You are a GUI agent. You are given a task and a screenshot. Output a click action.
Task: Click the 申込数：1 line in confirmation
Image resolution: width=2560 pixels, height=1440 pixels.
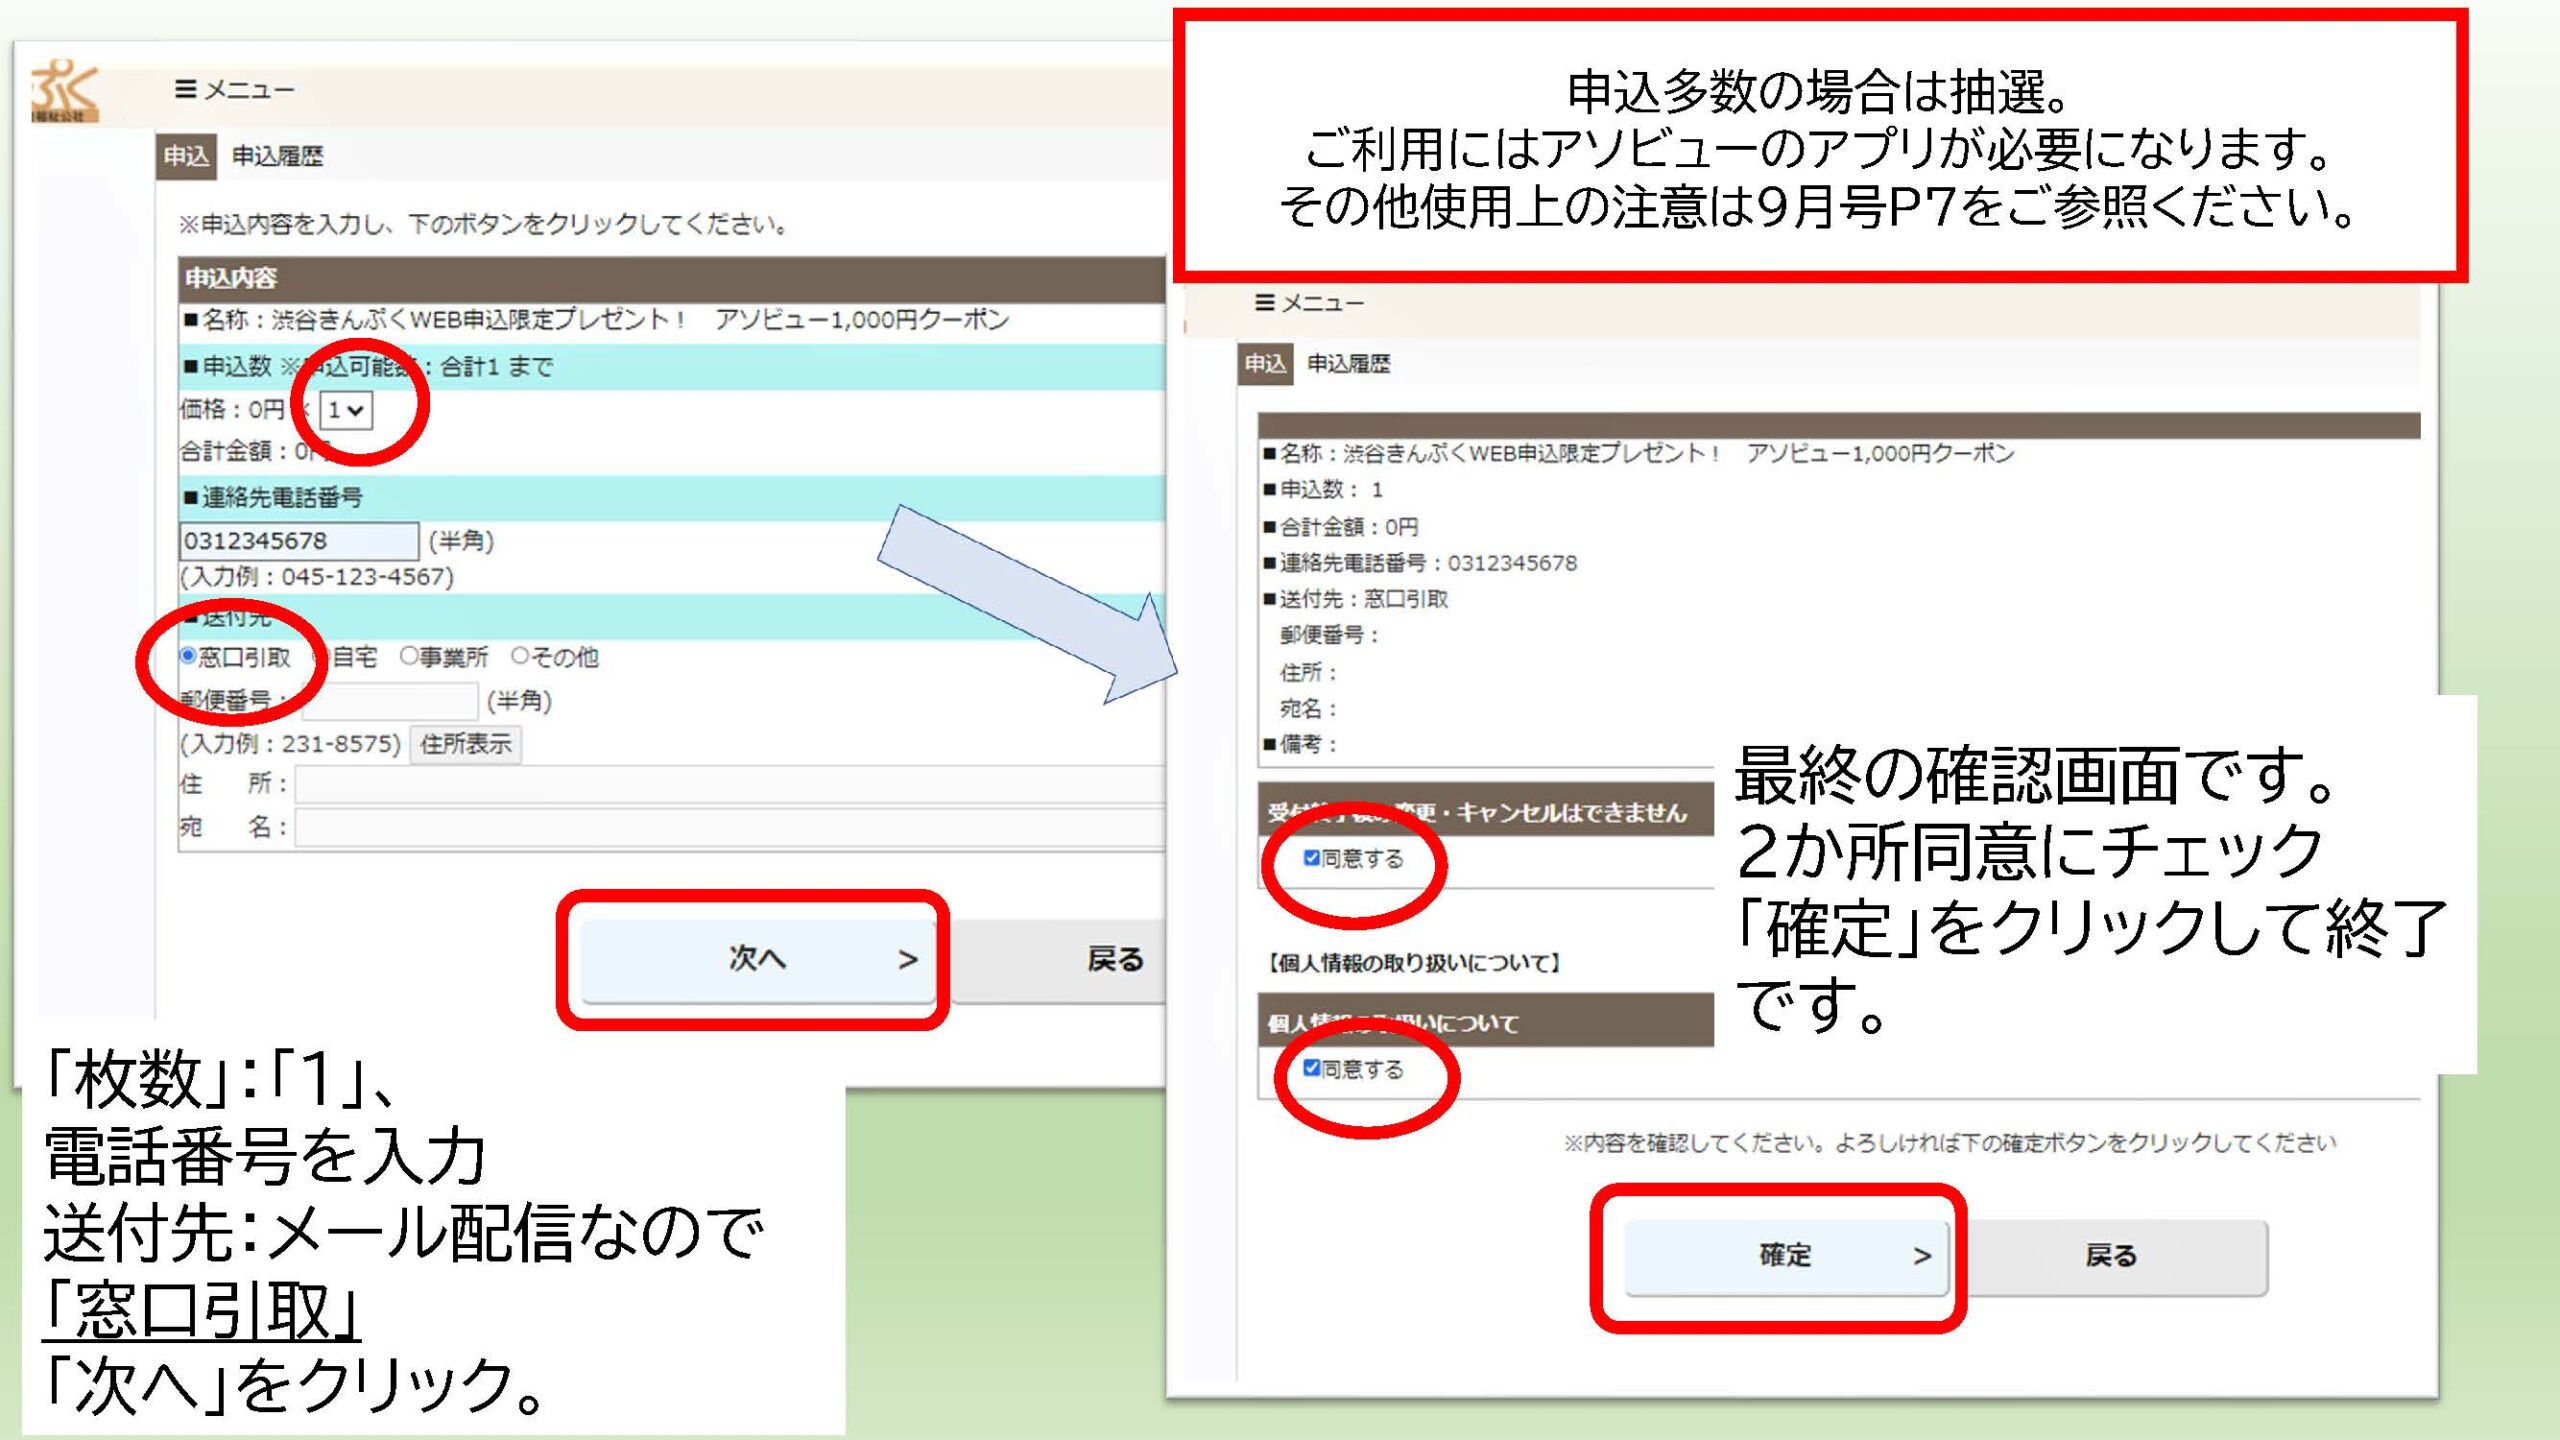point(1323,490)
